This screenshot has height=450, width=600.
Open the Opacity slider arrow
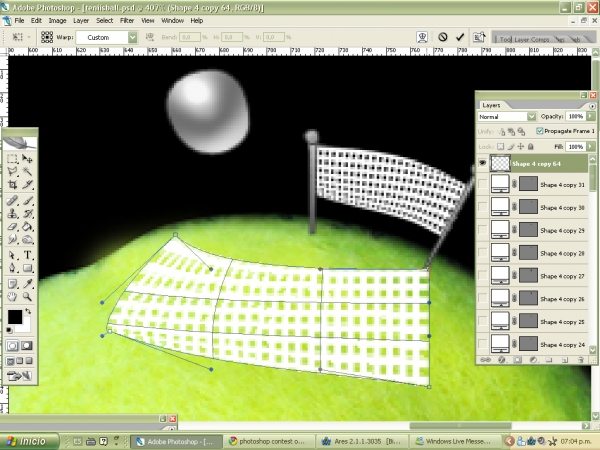click(591, 116)
